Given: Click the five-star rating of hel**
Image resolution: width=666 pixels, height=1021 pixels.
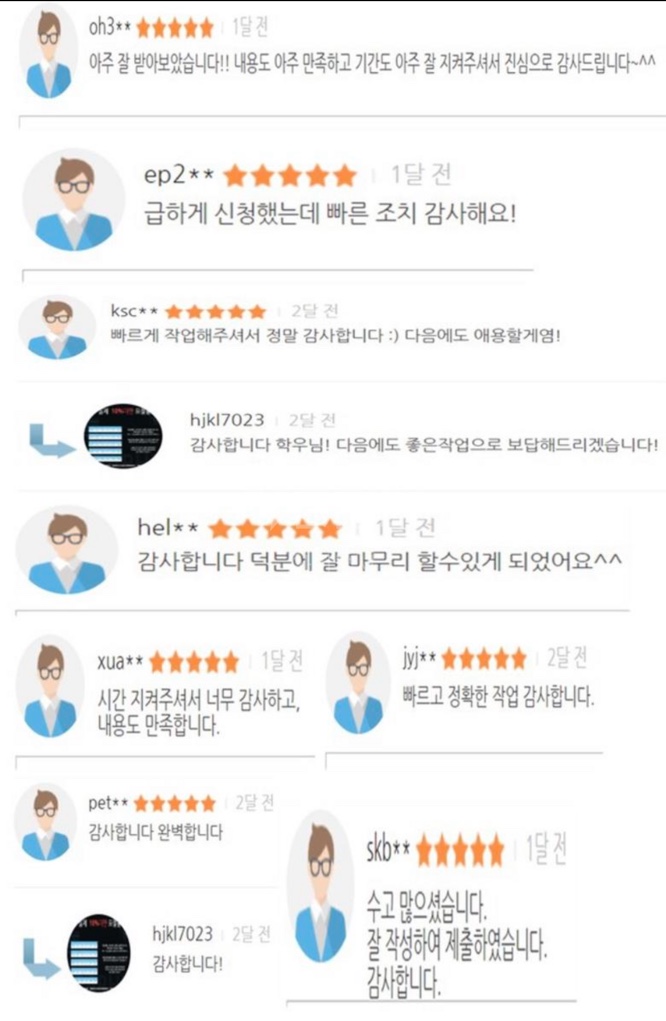Looking at the screenshot, I should click(275, 529).
